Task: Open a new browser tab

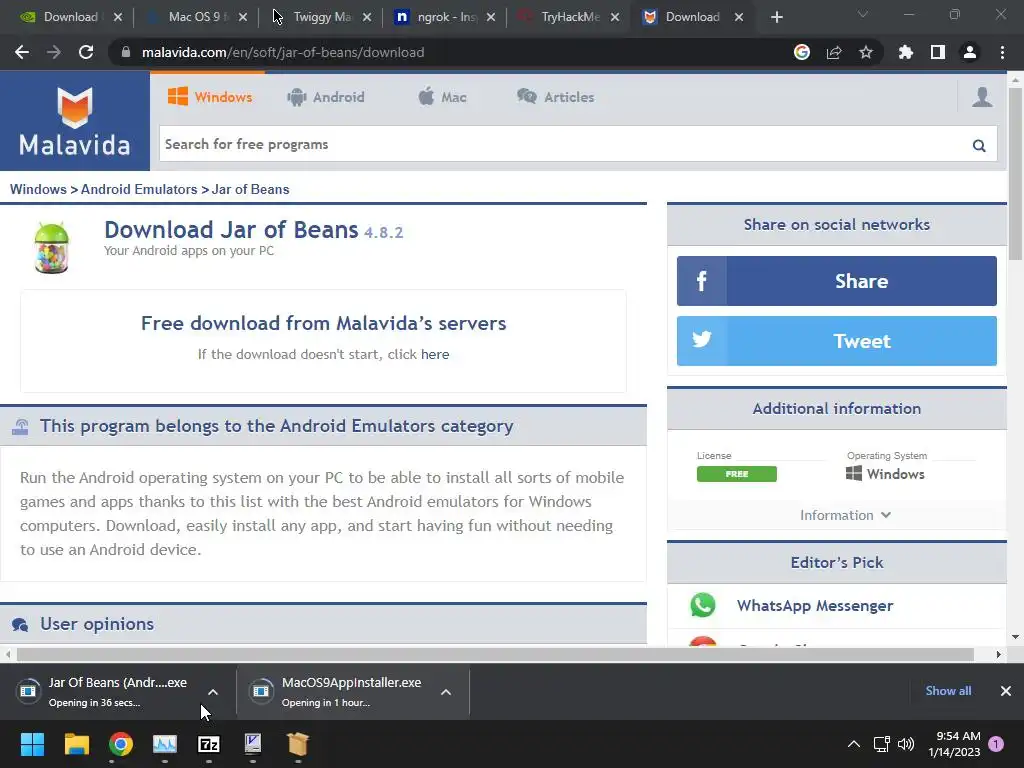Action: [776, 17]
